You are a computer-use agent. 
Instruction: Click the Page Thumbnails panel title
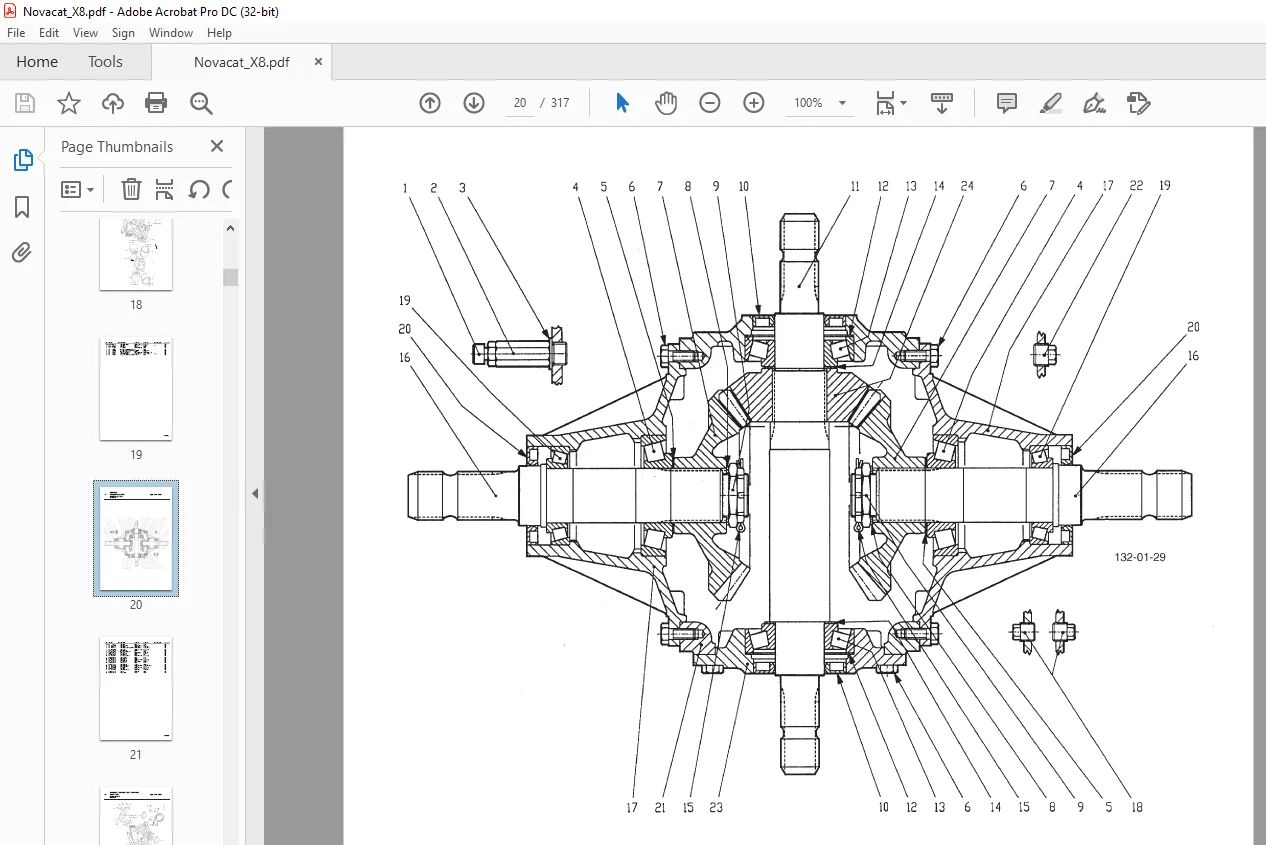(117, 146)
